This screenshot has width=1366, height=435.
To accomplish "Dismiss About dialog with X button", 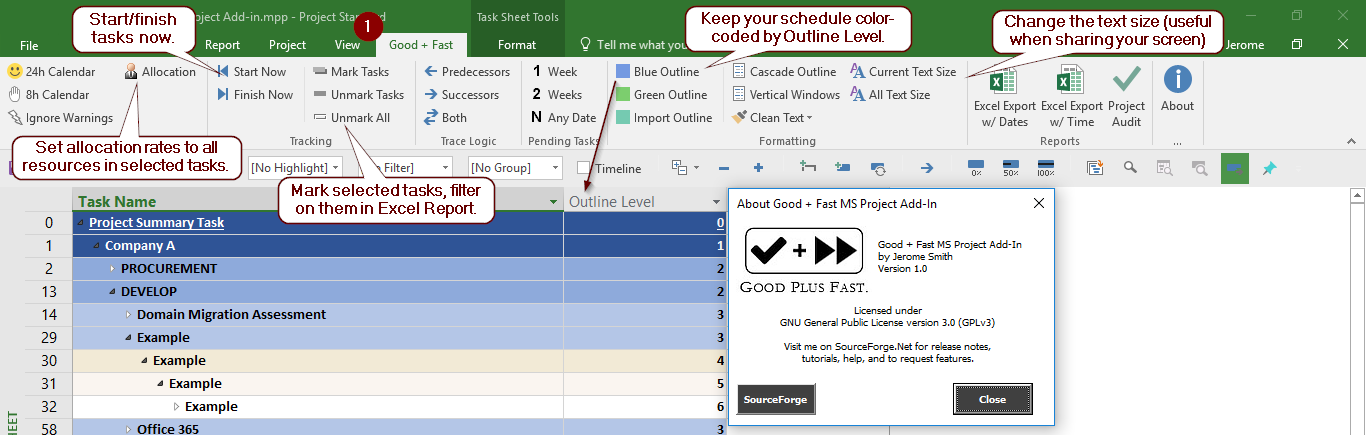I will click(x=1038, y=203).
